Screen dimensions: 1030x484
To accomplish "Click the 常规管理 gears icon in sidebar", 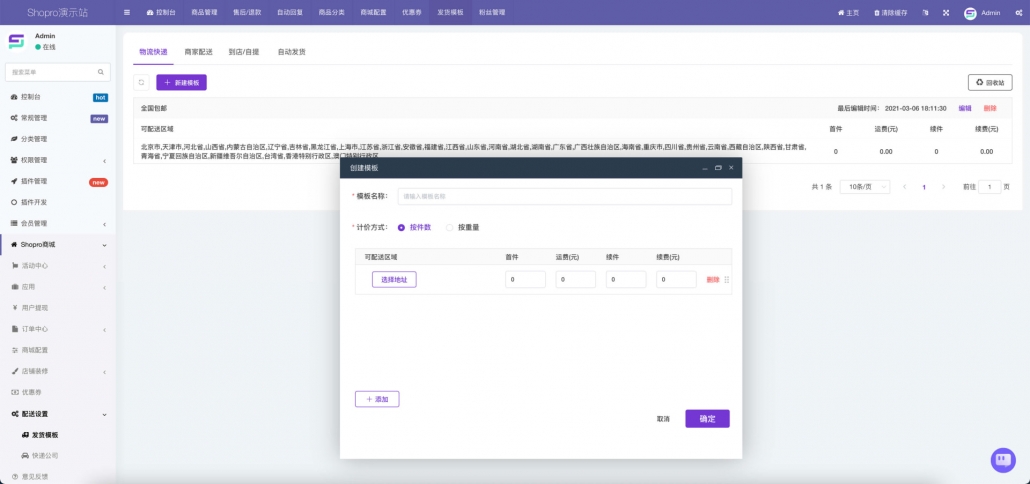I will [x=14, y=118].
